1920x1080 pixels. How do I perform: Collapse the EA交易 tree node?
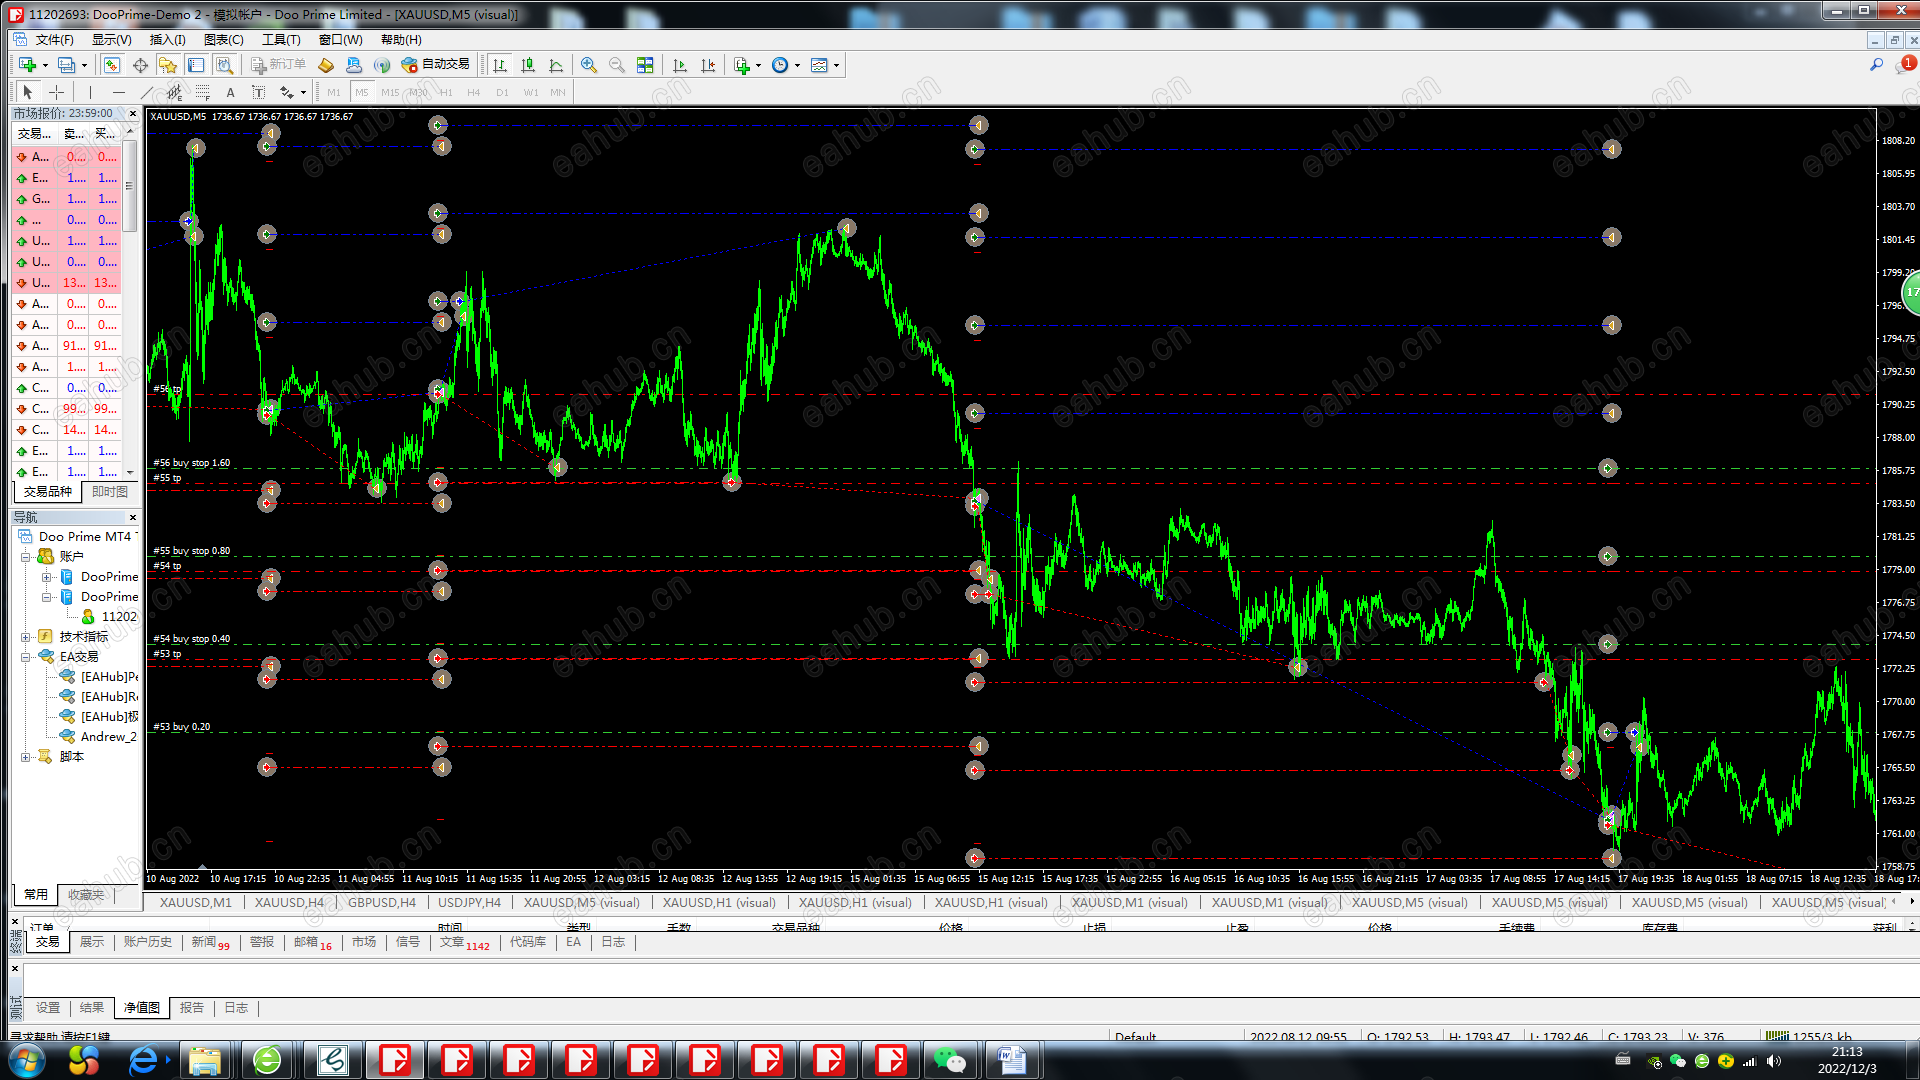26,657
